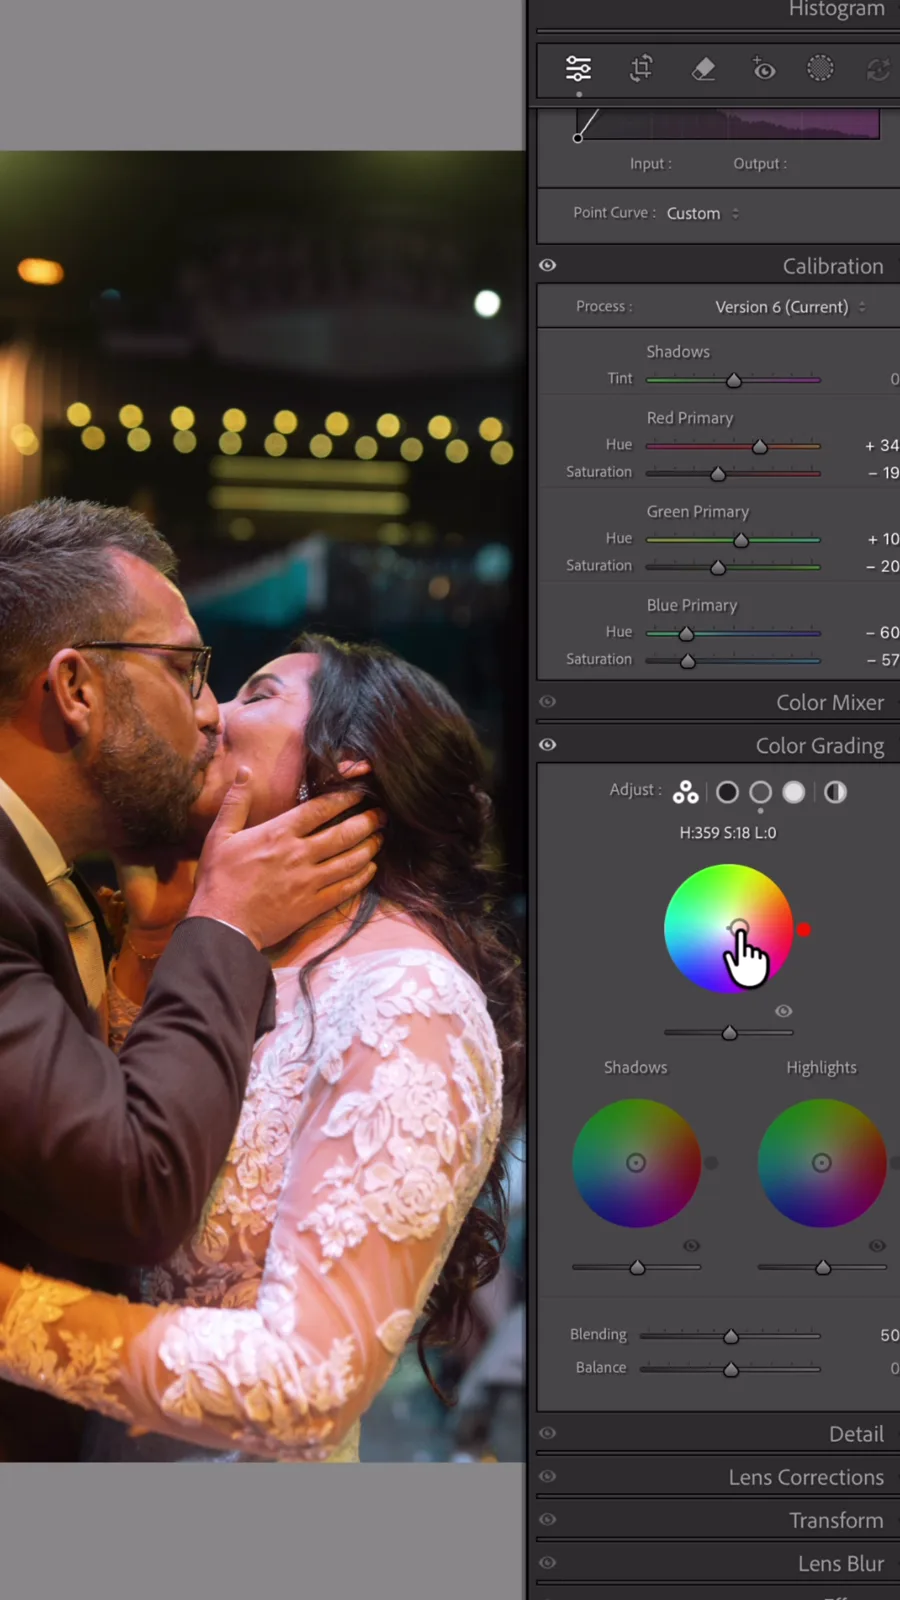Switch to Shadows adjust mode circle

728,792
